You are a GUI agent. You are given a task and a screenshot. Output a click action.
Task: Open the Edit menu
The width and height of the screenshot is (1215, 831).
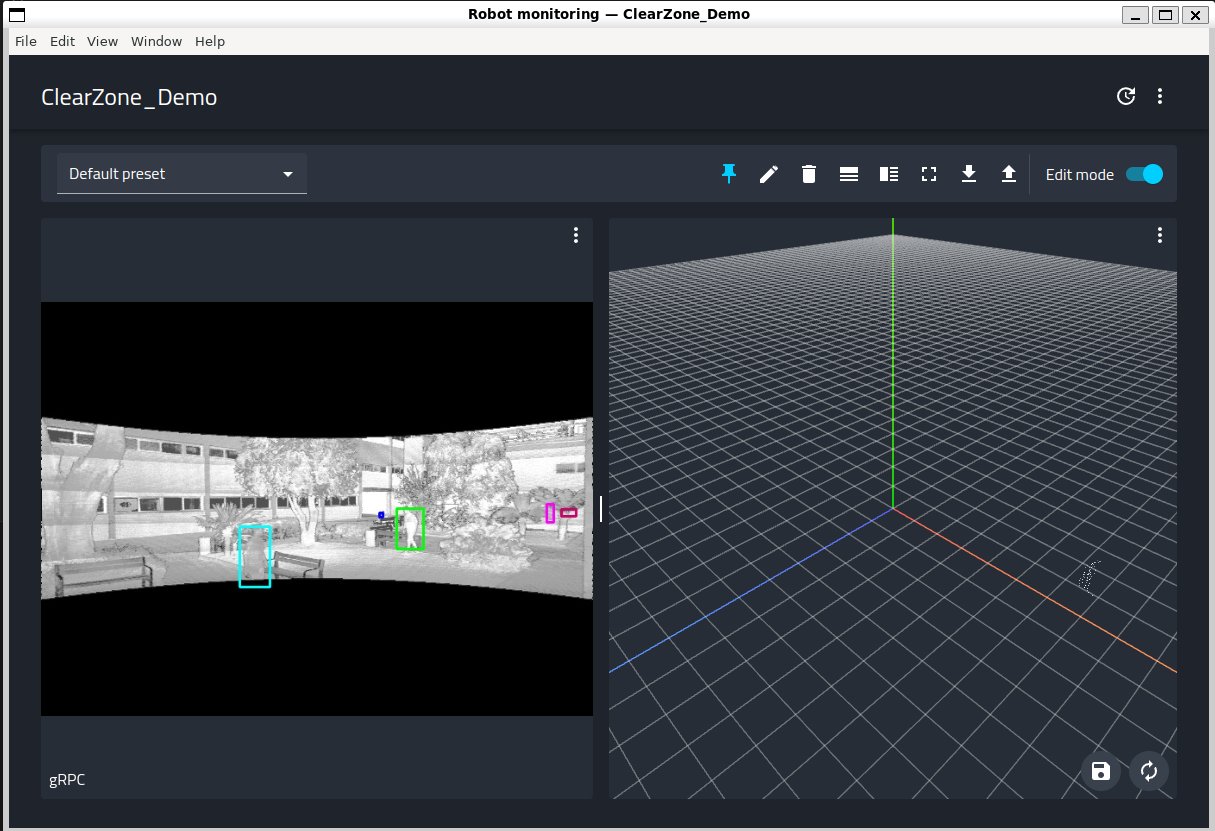click(x=62, y=41)
